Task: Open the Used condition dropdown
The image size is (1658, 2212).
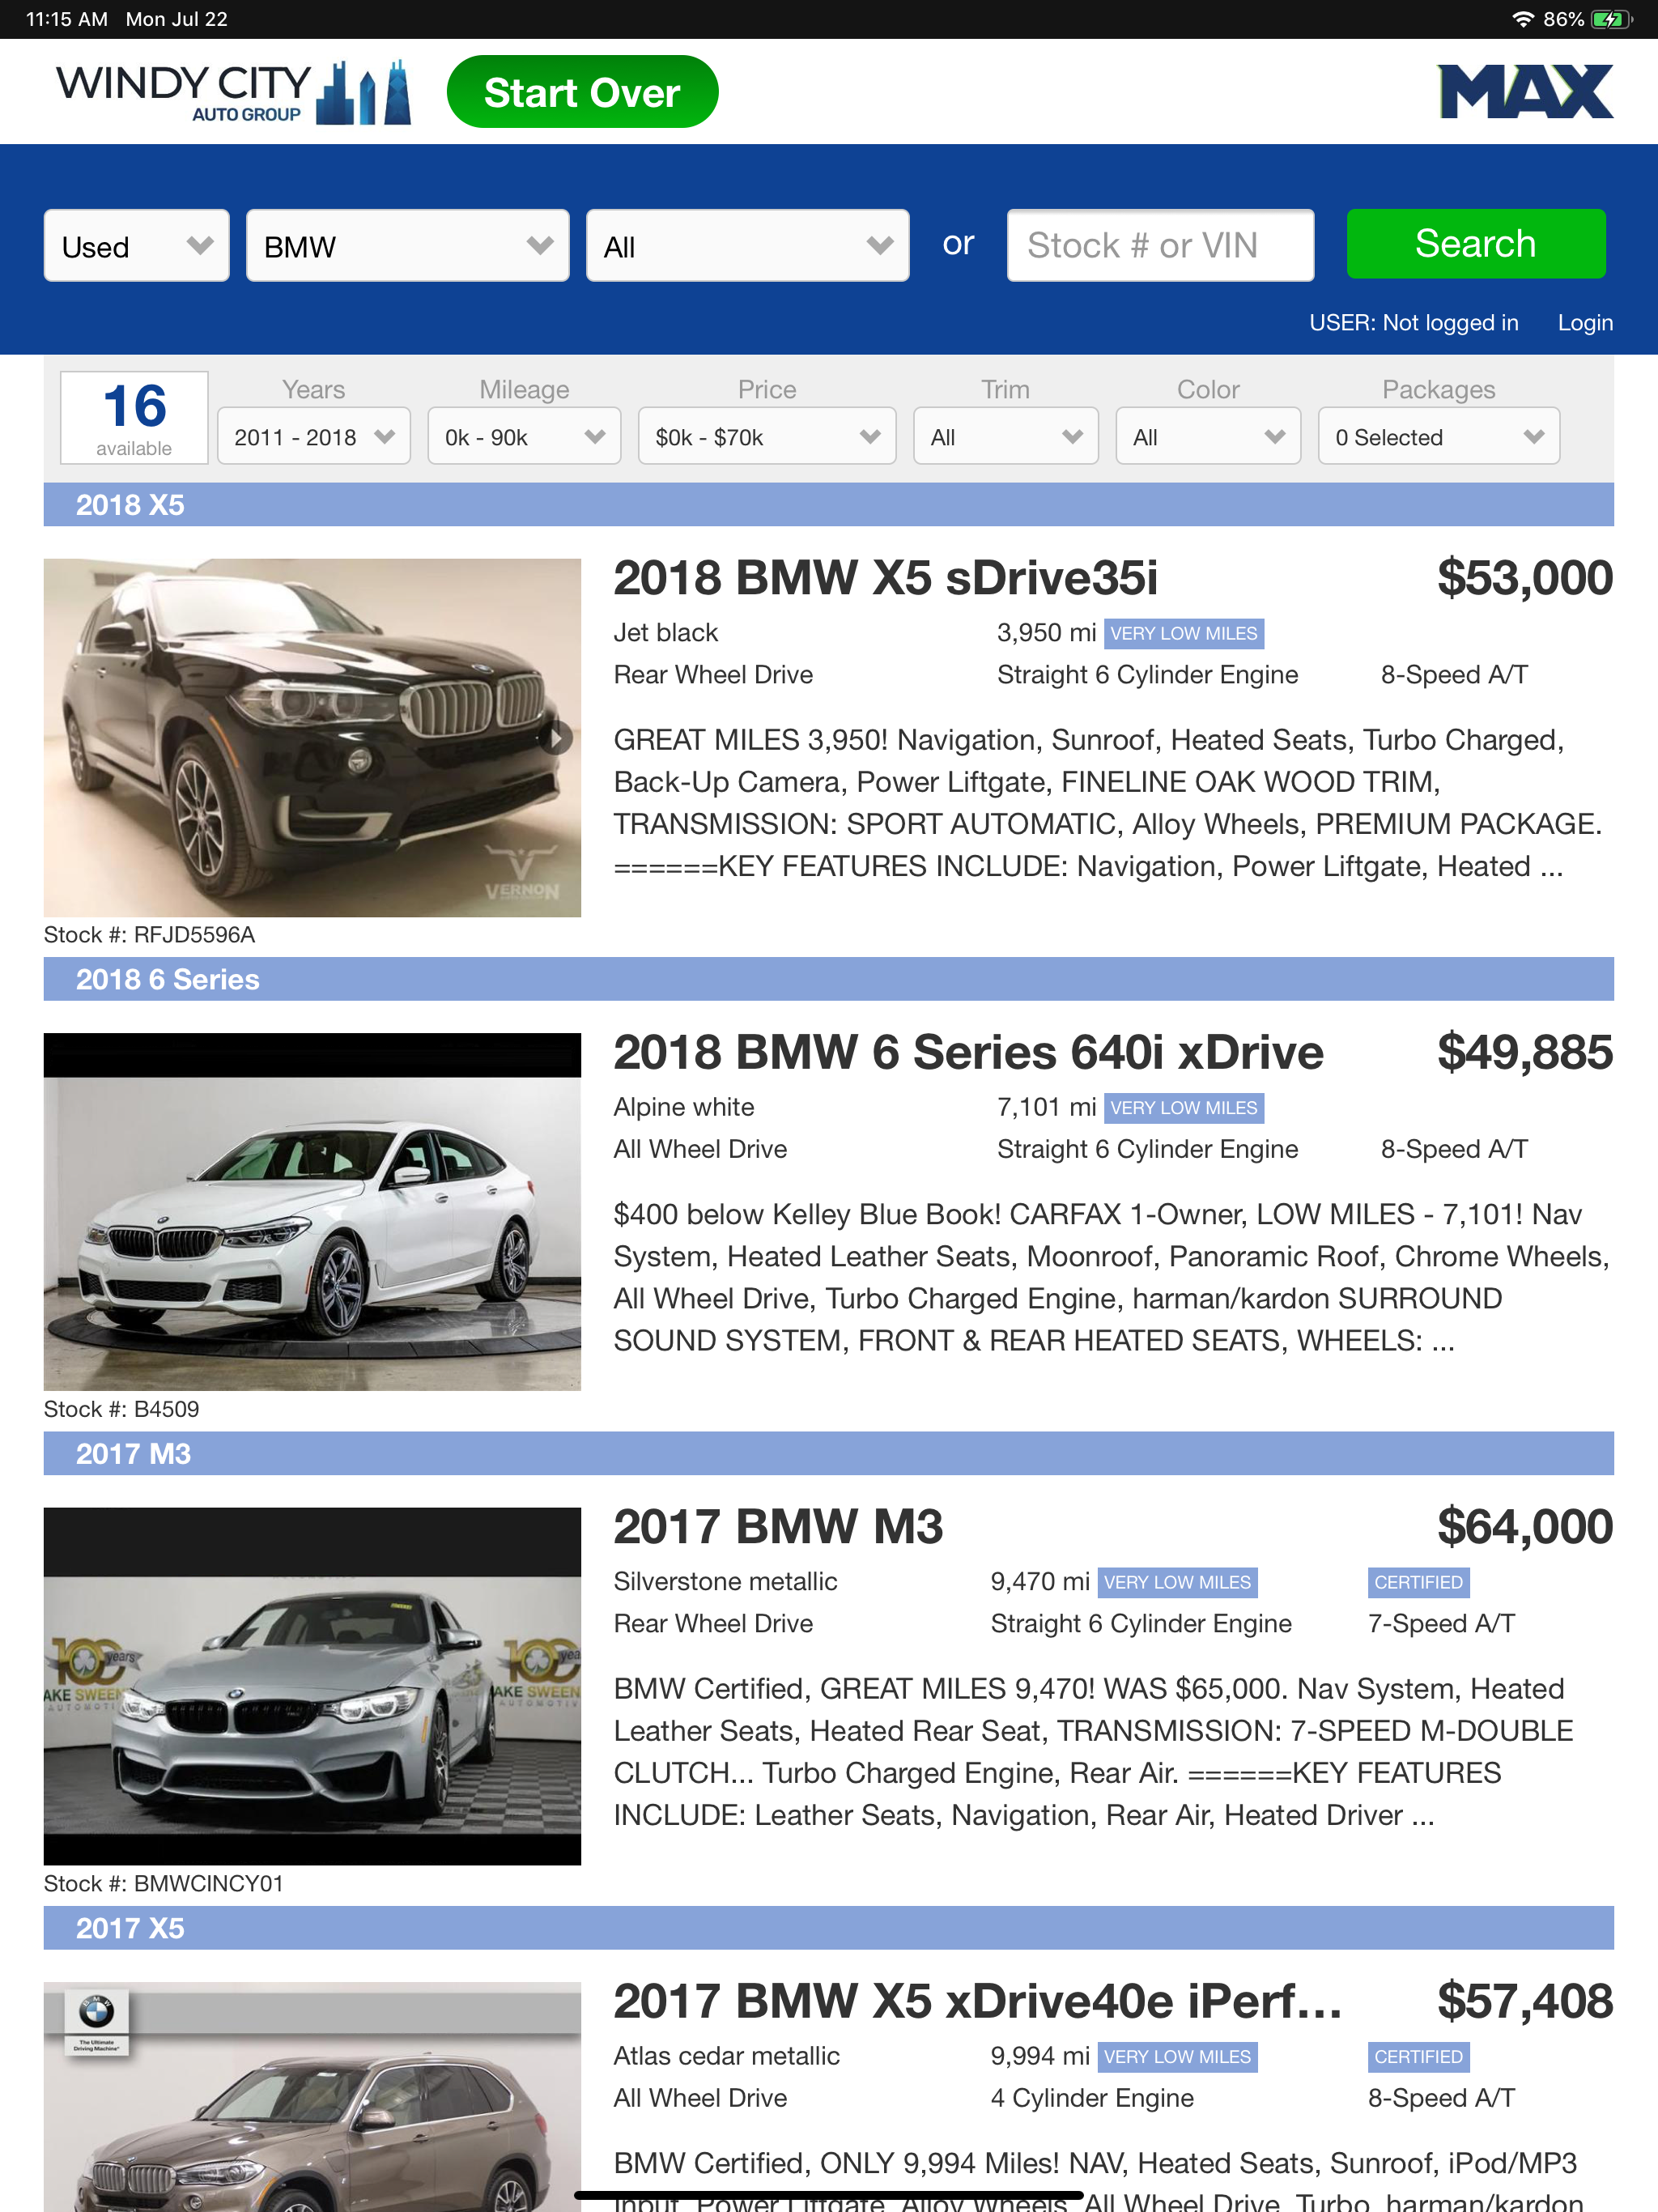Action: (136, 246)
